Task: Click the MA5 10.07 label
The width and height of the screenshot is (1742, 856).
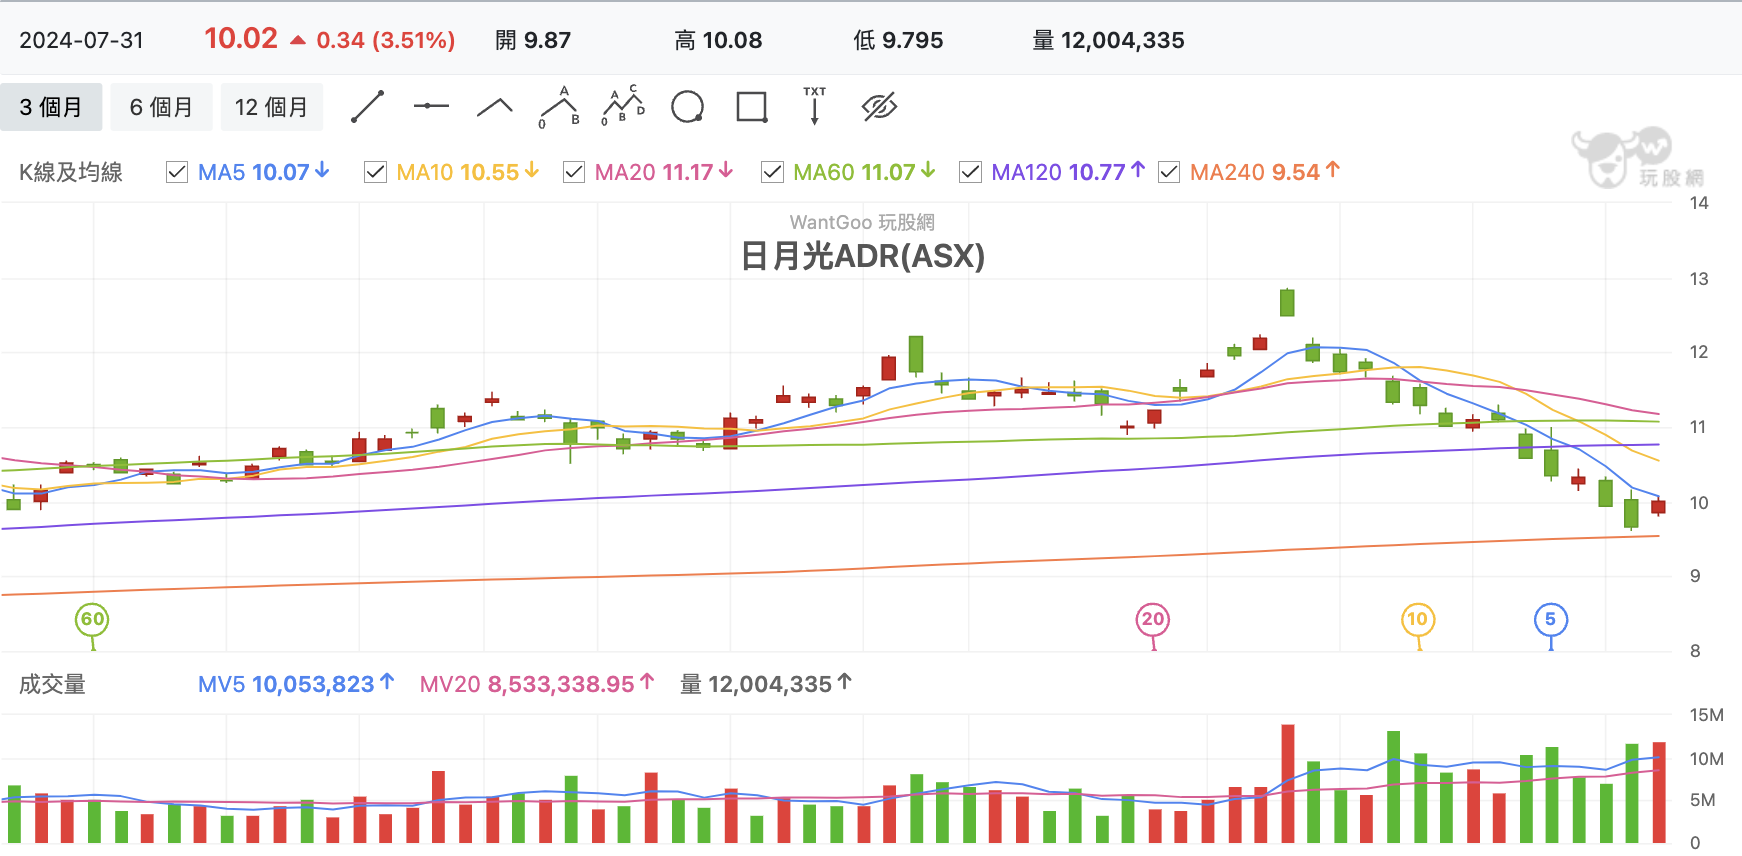Action: coord(264,172)
